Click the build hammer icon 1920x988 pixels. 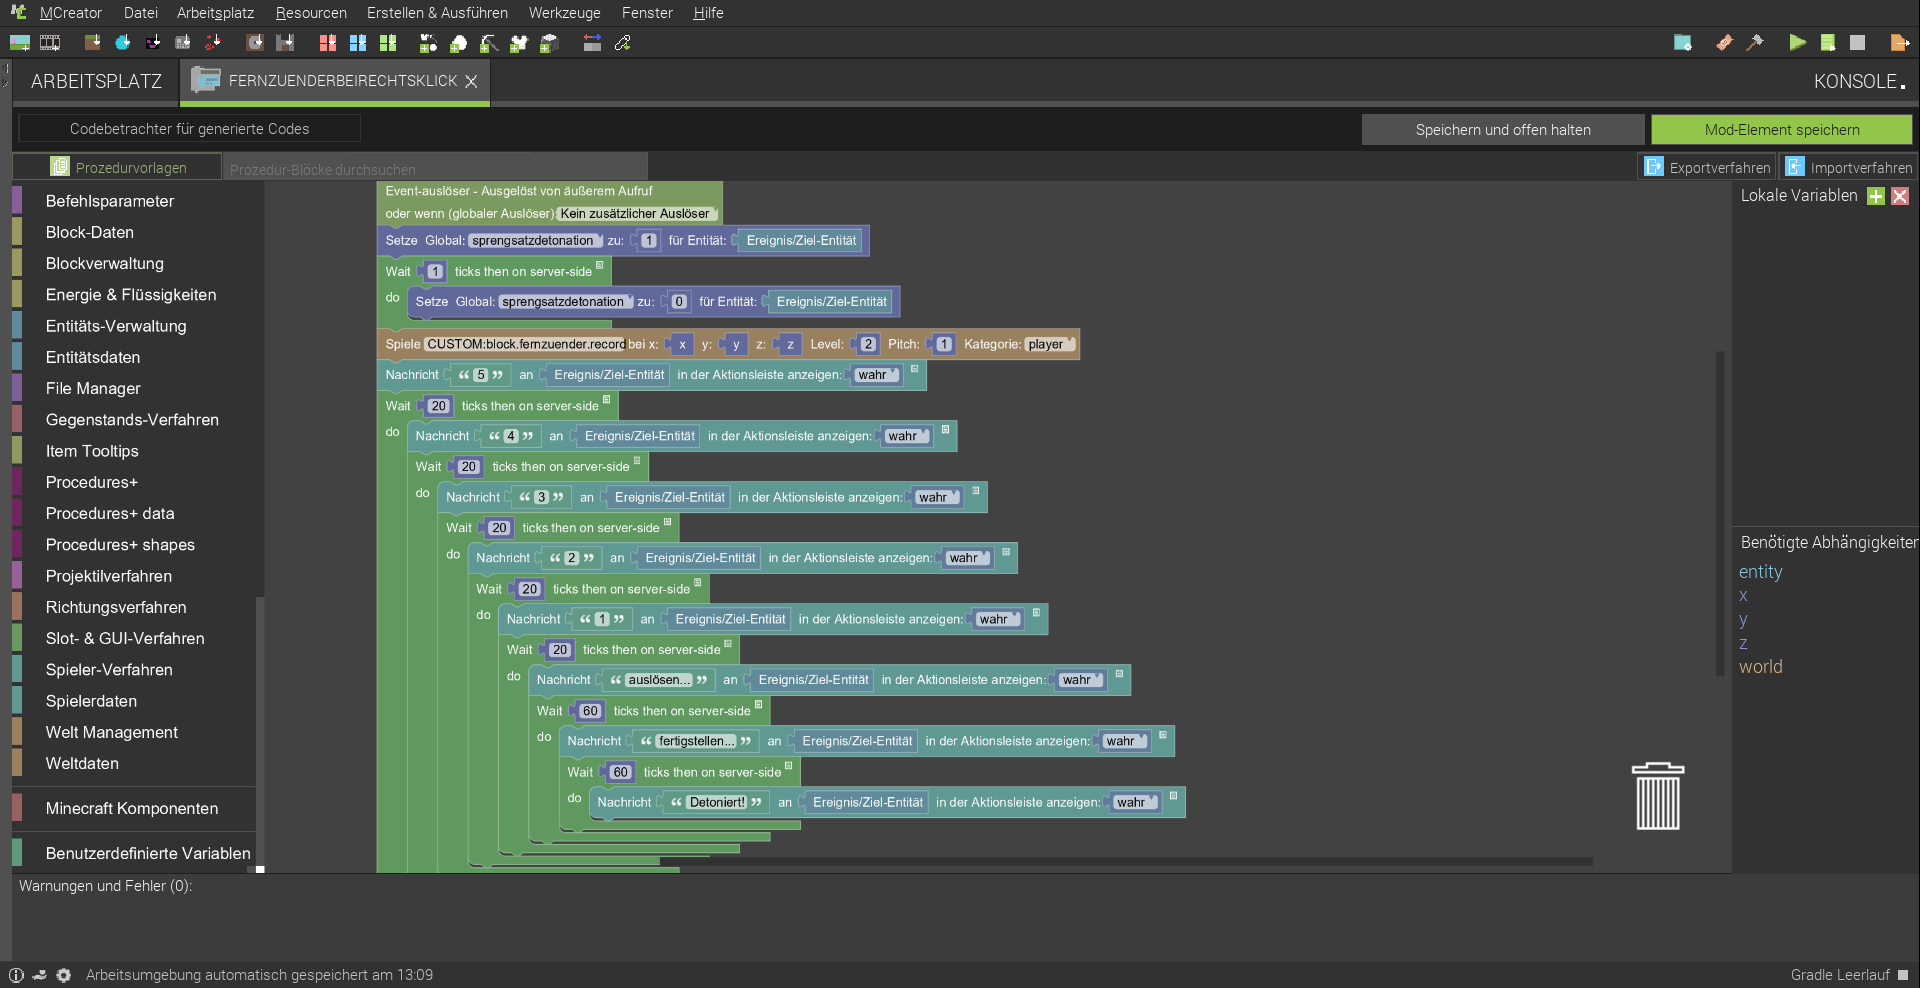1755,43
